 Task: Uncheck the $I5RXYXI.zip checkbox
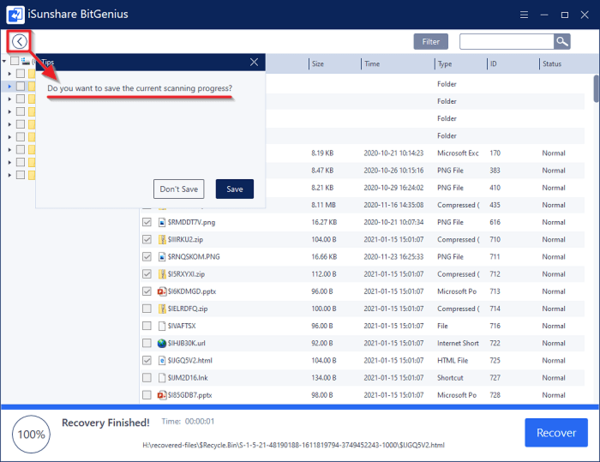pyautogui.click(x=147, y=274)
